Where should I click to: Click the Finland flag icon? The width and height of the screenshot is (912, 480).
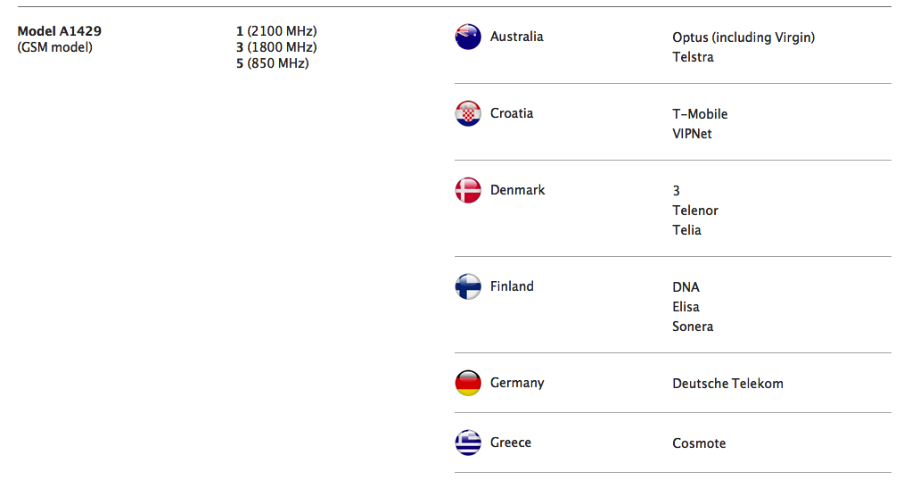click(468, 287)
